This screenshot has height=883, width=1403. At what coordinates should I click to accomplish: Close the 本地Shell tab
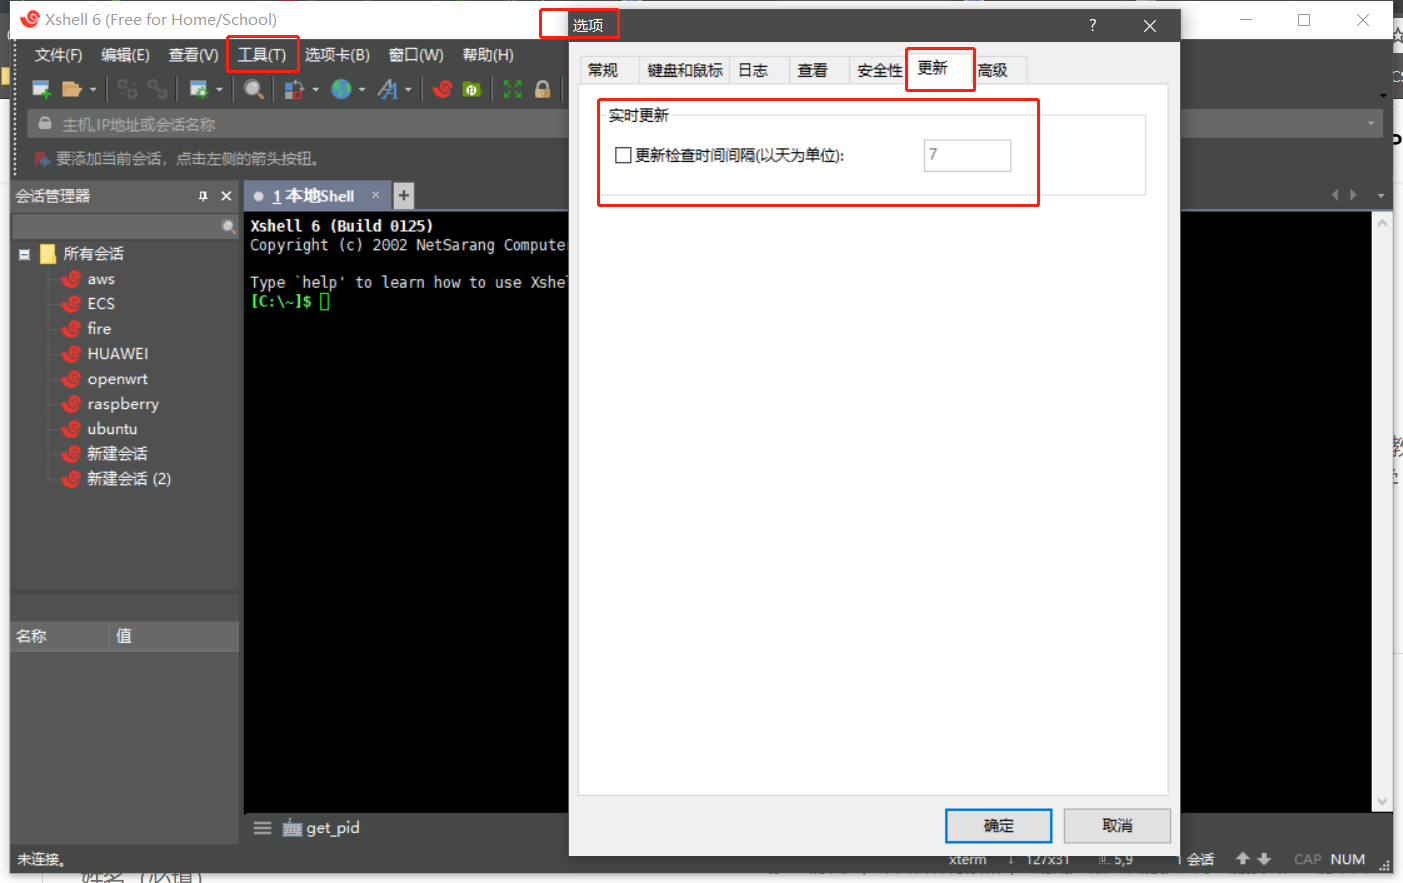[x=376, y=195]
